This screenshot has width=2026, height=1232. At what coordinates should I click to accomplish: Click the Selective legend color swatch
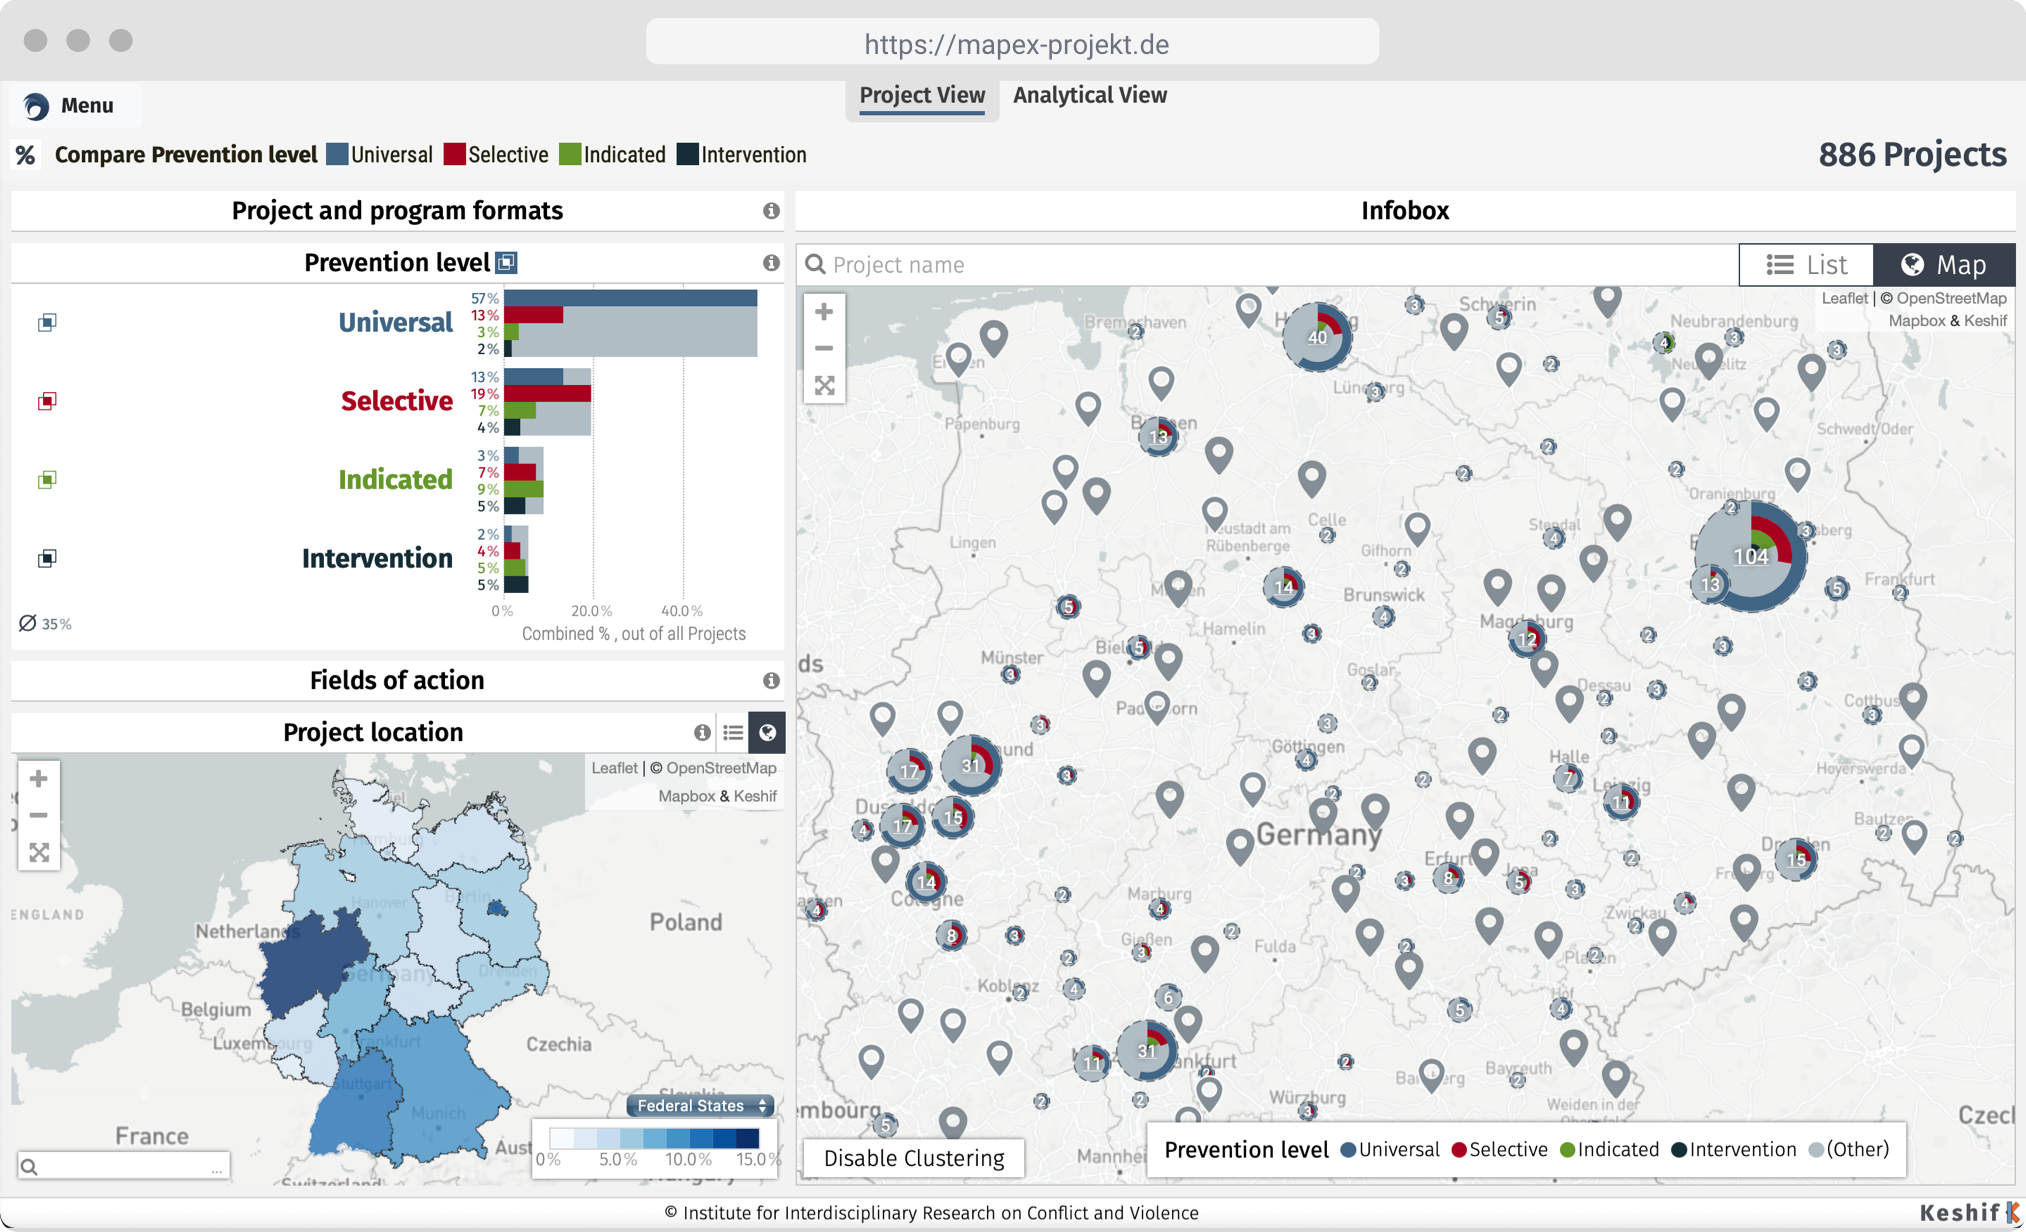[x=454, y=154]
